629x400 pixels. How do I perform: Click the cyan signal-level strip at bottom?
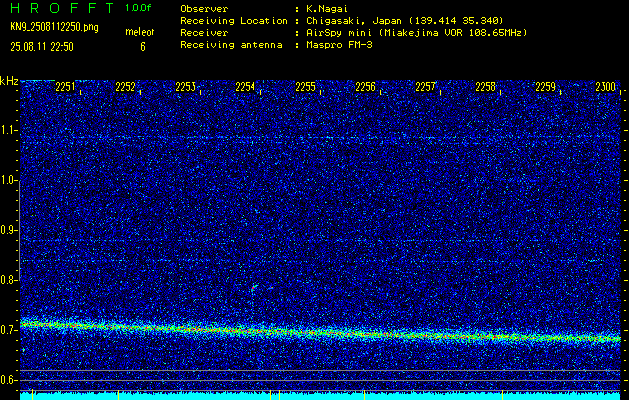pyautogui.click(x=321, y=396)
